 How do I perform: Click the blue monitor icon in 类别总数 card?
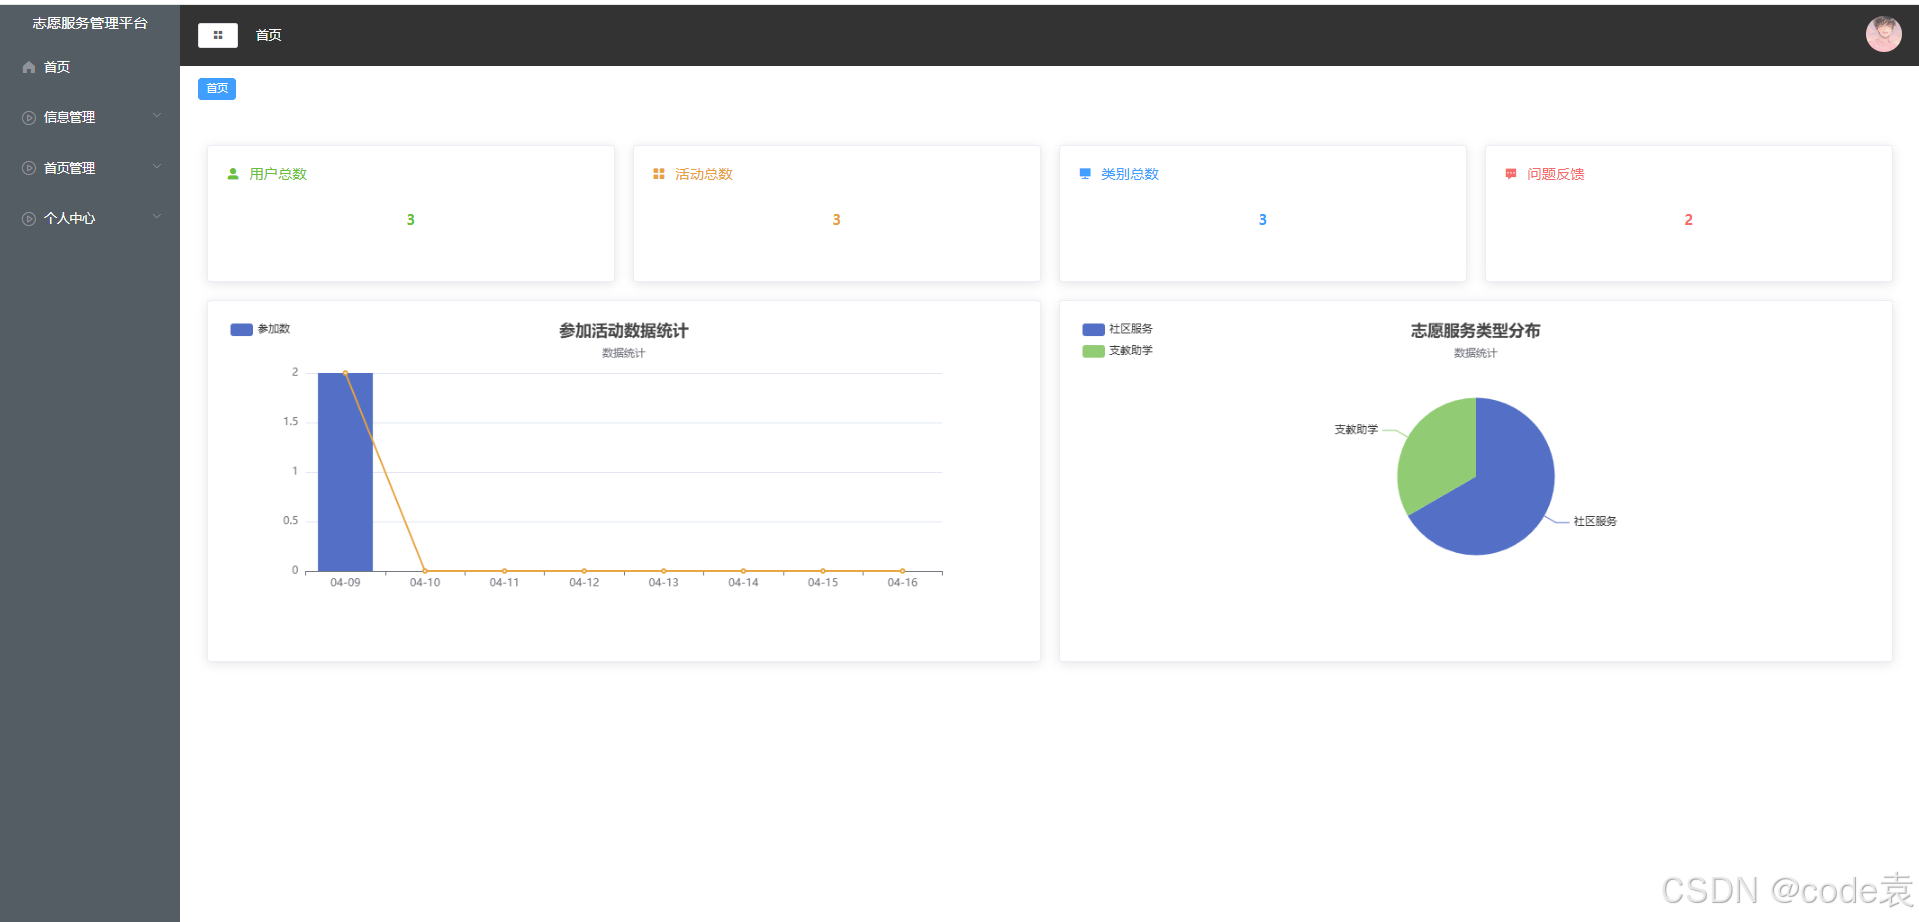[x=1085, y=174]
